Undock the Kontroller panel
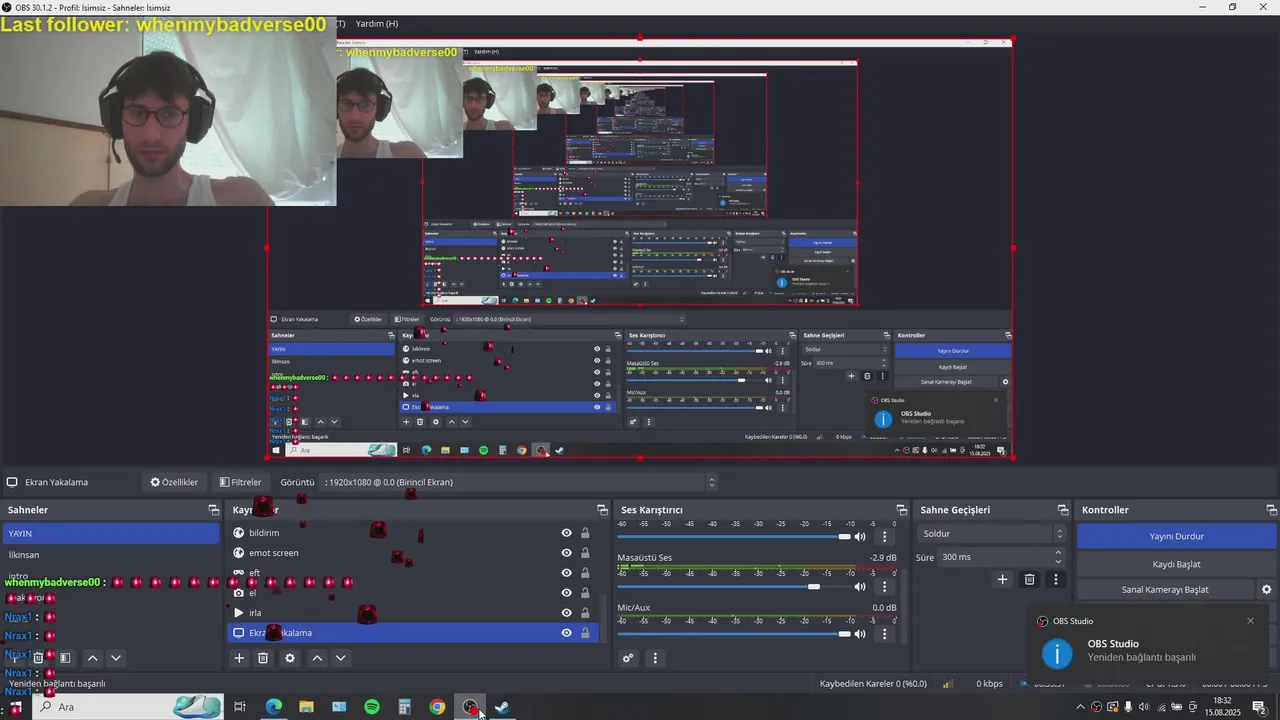The image size is (1280, 720). 1270,510
